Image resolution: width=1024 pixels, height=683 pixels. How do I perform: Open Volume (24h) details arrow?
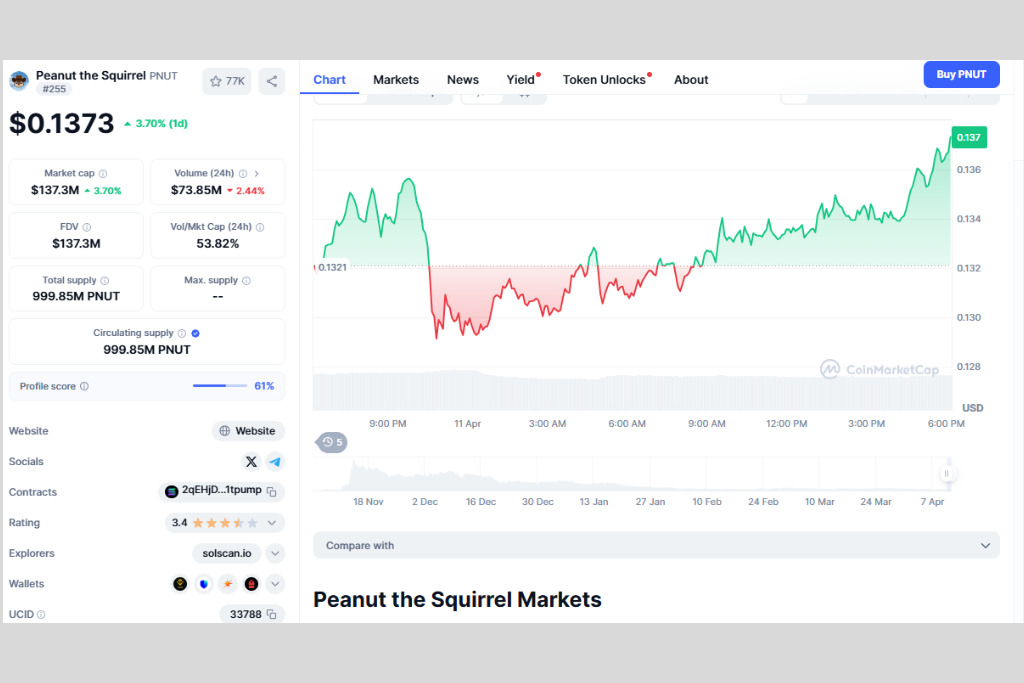point(257,174)
